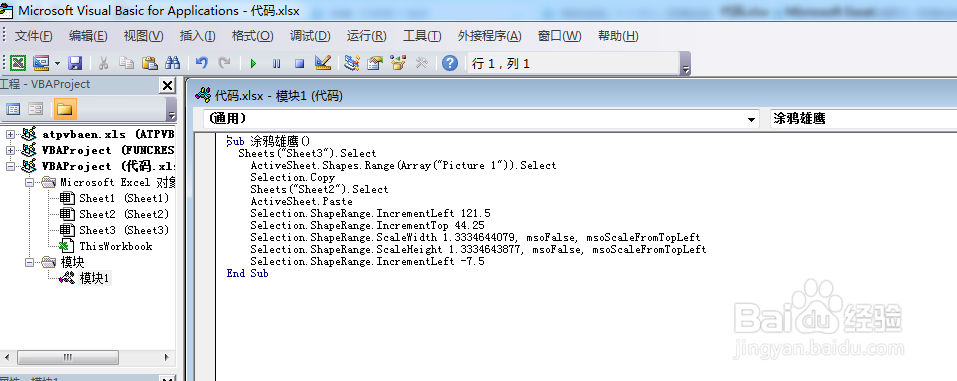Image resolution: width=957 pixels, height=381 pixels.
Task: Click the Undo arrow icon
Action: (202, 63)
